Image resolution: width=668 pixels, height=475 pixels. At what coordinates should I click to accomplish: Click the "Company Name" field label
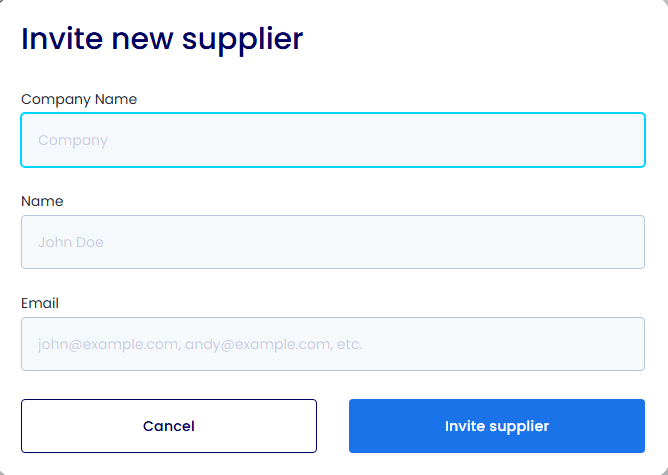[x=79, y=99]
